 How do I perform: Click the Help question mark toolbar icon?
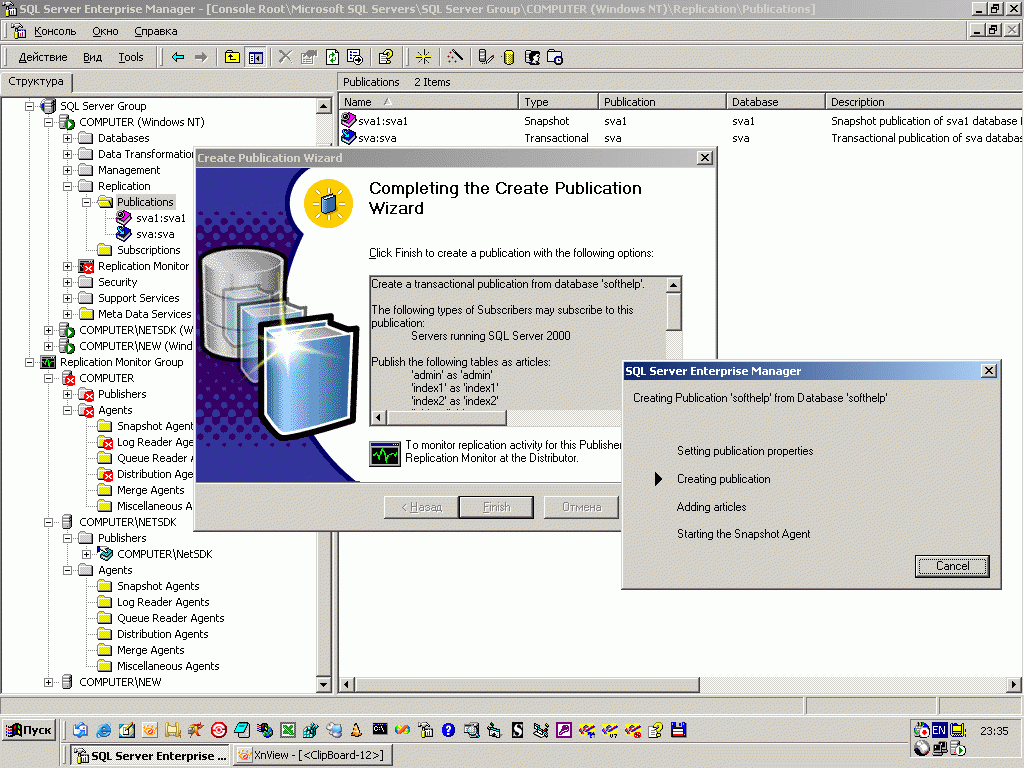(x=385, y=57)
